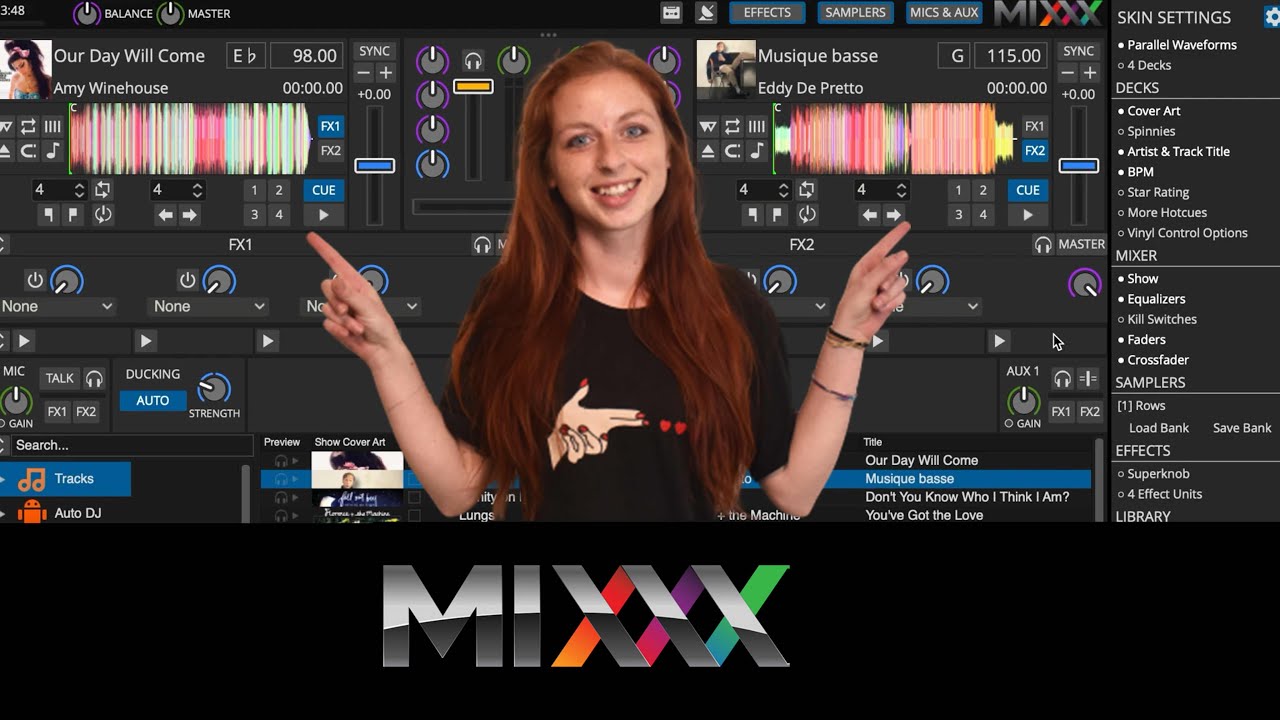The width and height of the screenshot is (1280, 720).
Task: Click Show Cover Art column header
Action: tap(350, 442)
